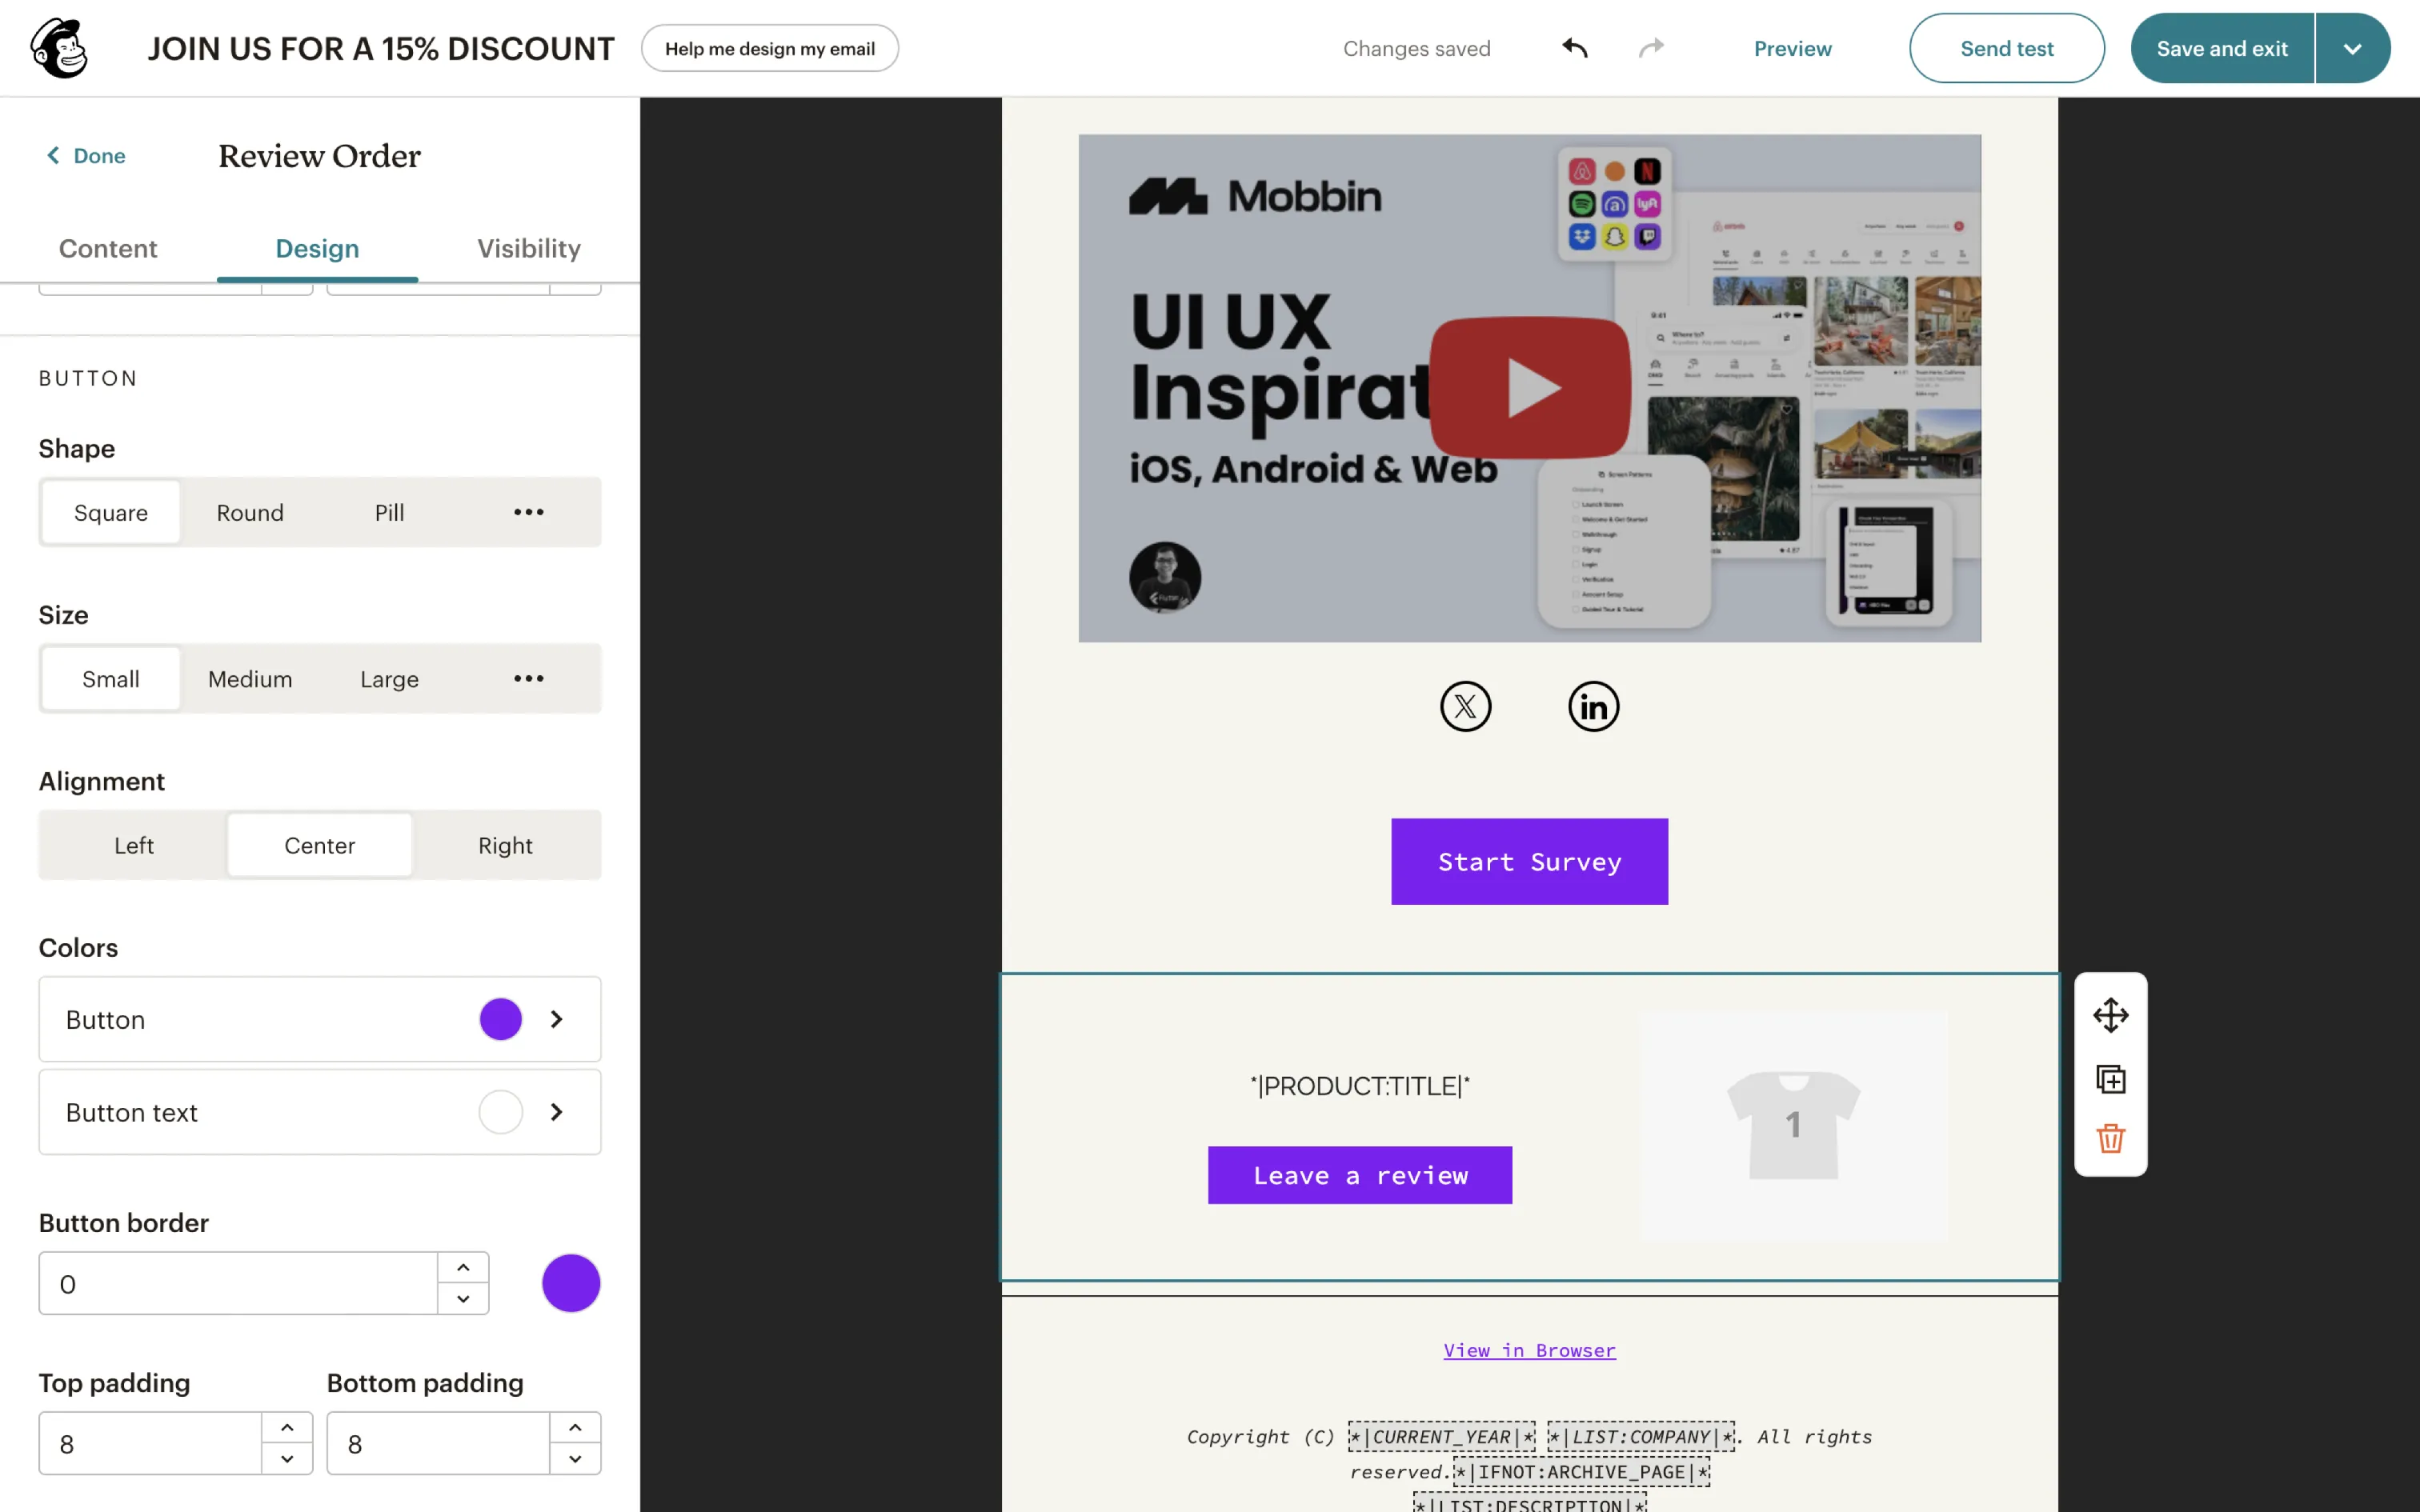Switch to the Content tab
Screen dimensions: 2420x1512
coord(108,248)
